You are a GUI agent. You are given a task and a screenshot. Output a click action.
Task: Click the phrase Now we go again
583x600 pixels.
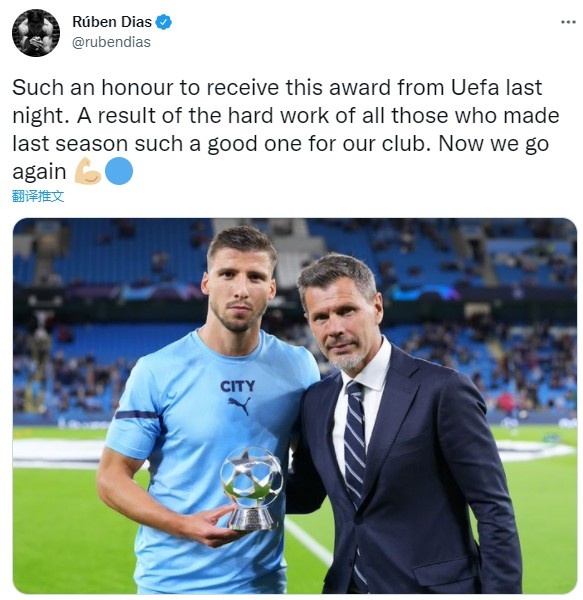[493, 144]
